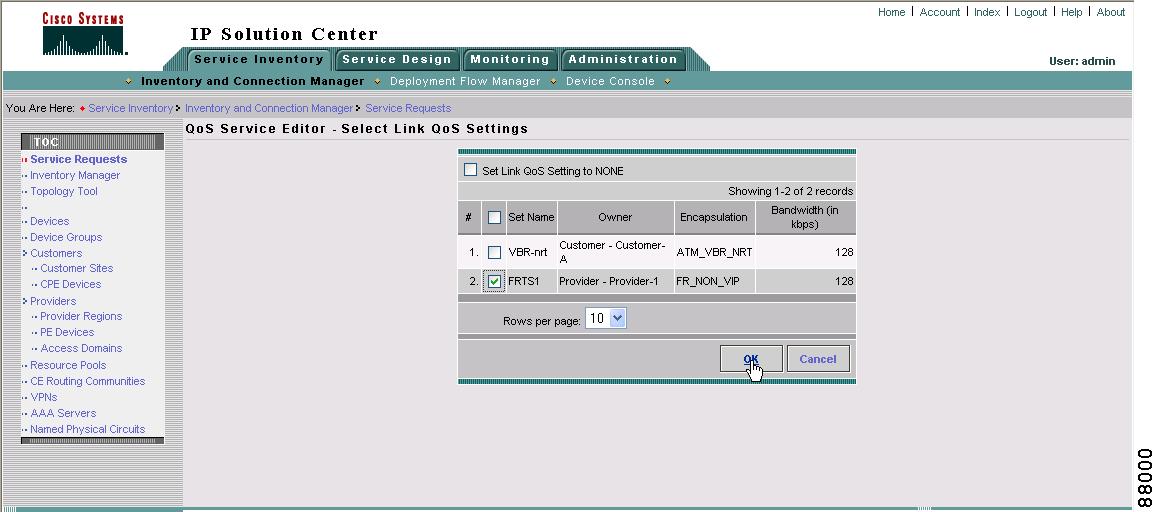The image size is (1157, 512).
Task: Open PE Devices in TOC
Action: pyautogui.click(x=67, y=332)
